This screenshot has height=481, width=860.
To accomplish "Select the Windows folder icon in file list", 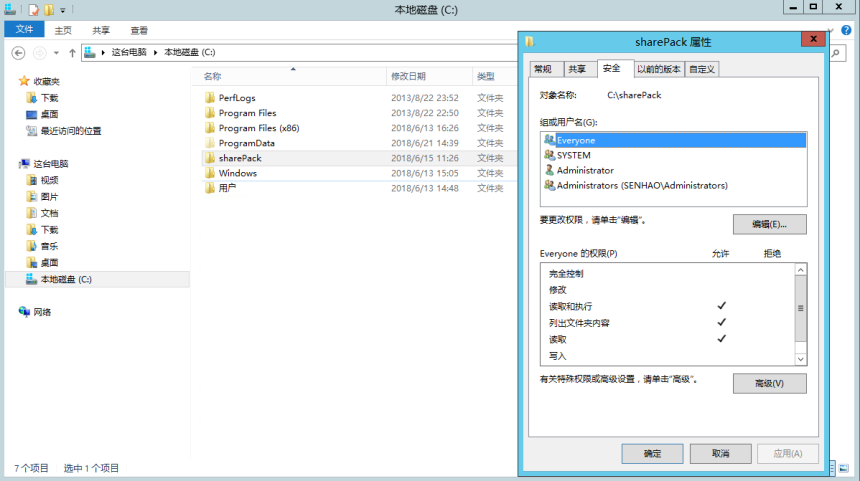I will 210,173.
